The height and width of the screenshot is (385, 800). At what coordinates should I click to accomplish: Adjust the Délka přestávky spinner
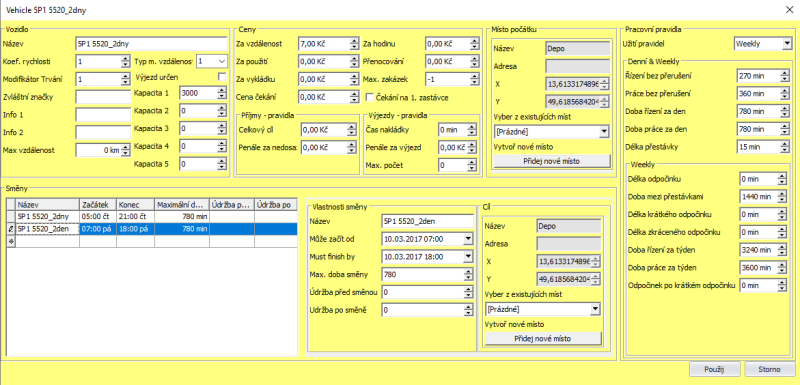tap(784, 147)
